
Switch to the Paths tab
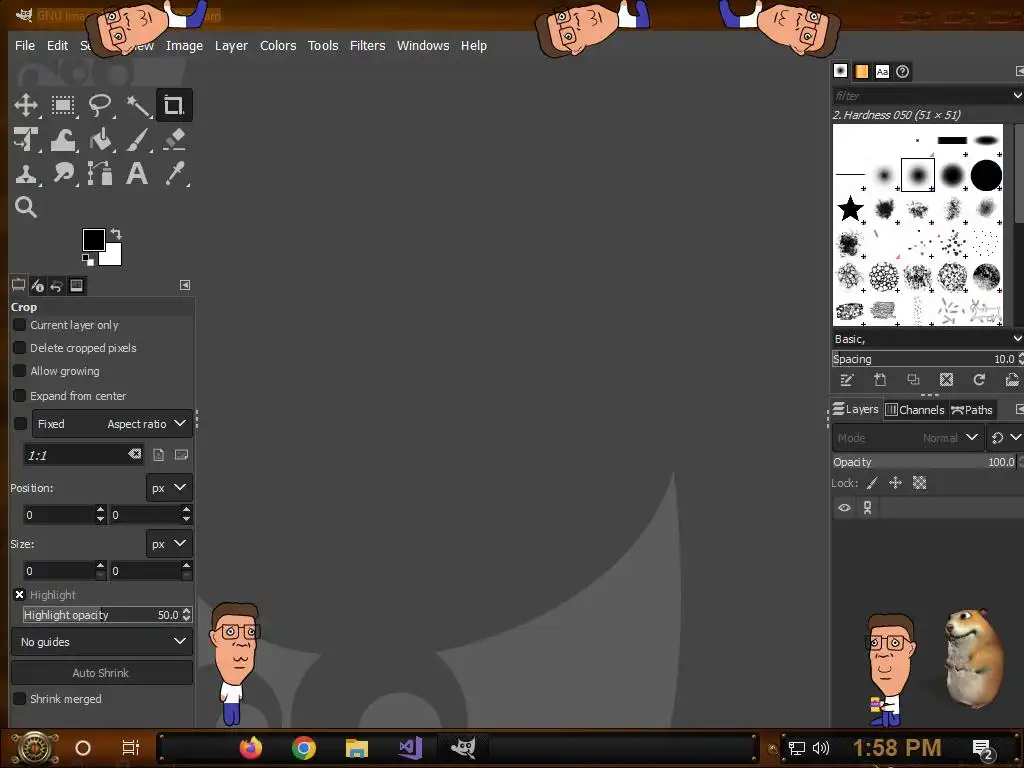point(972,409)
